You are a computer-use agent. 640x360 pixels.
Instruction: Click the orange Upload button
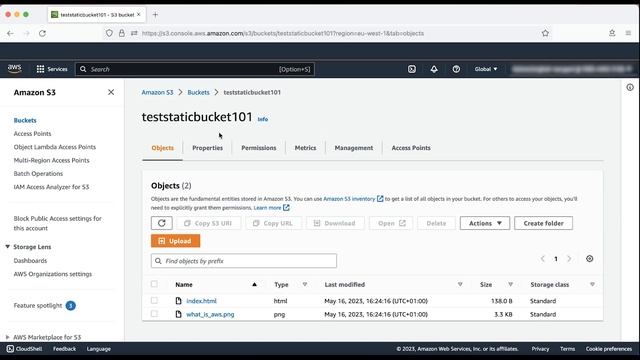[x=176, y=241]
